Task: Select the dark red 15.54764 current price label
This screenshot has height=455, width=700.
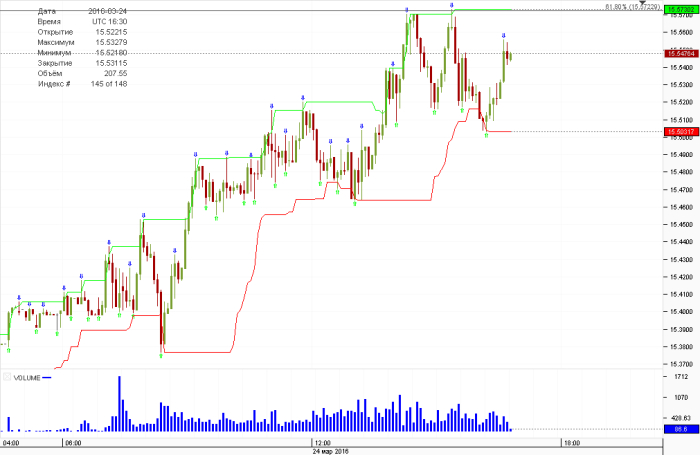Action: pos(681,54)
